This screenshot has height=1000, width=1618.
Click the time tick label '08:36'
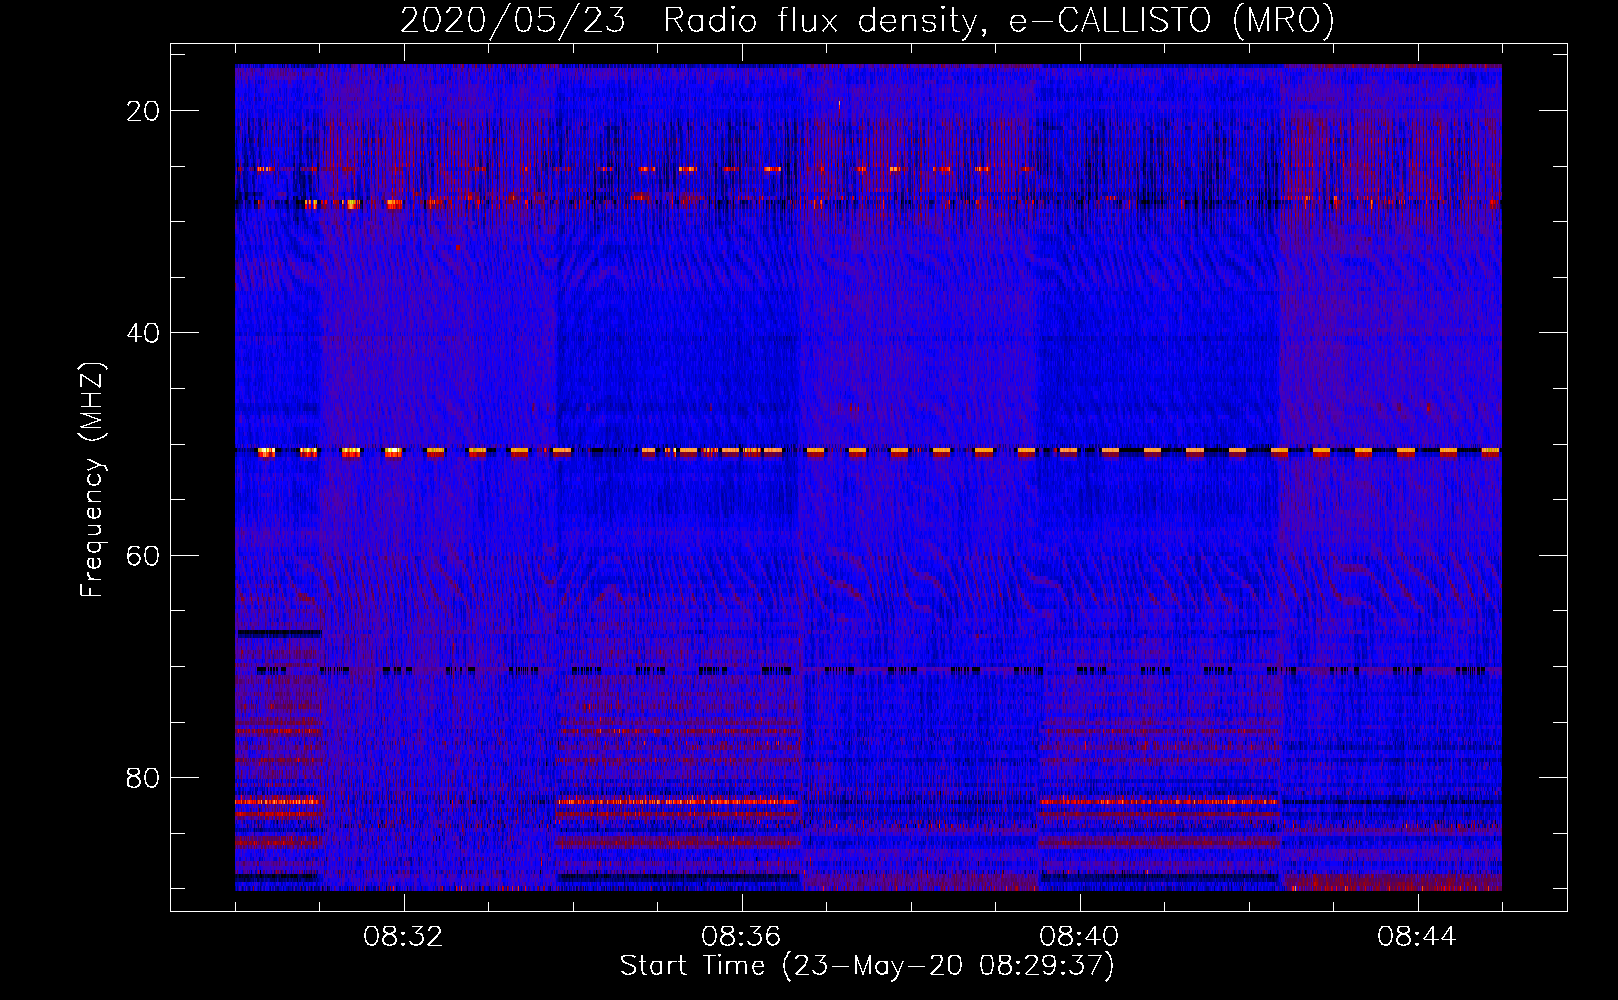(x=741, y=937)
